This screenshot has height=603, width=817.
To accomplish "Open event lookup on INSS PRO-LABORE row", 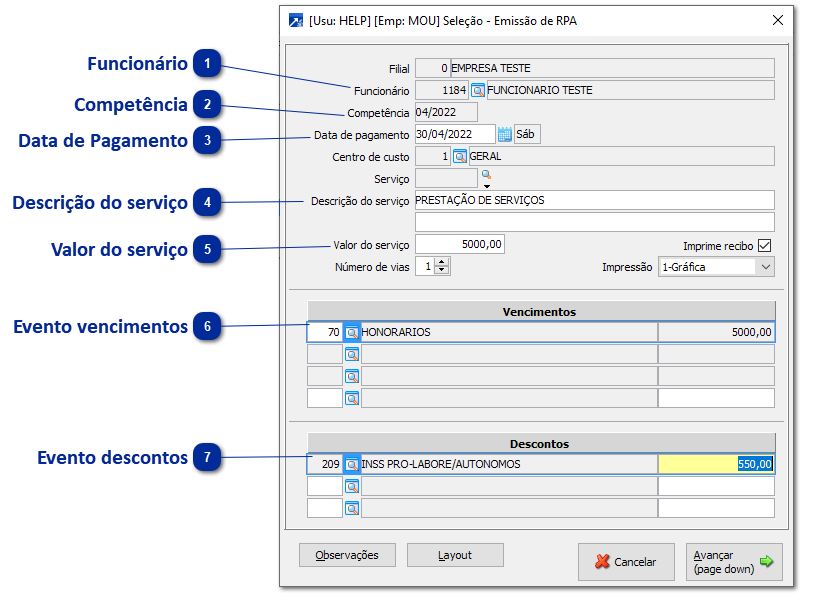I will coord(352,464).
